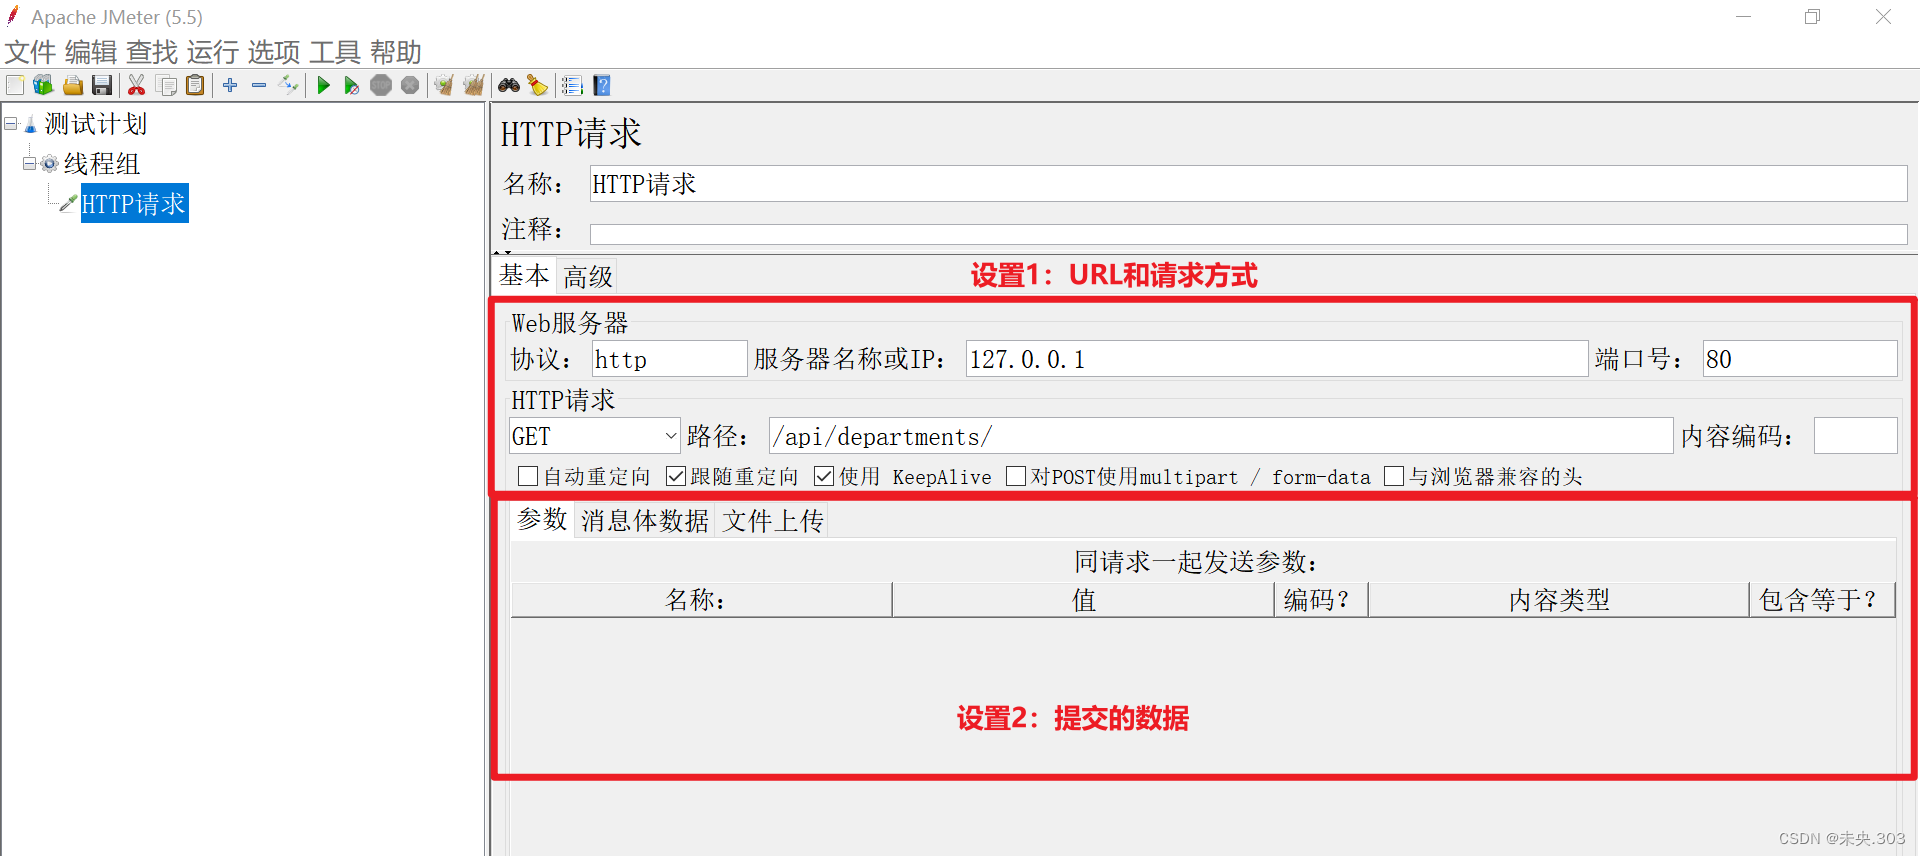Click the Open file folder icon
Screen dimensions: 1920x856
coord(73,85)
